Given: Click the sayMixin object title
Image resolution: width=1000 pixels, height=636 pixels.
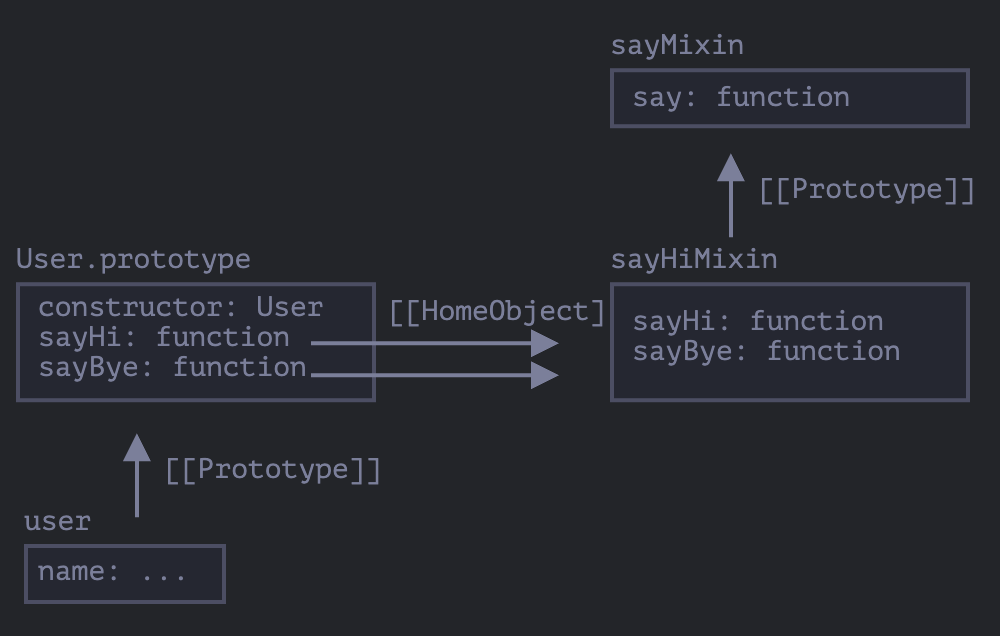Looking at the screenshot, I should coord(677,46).
